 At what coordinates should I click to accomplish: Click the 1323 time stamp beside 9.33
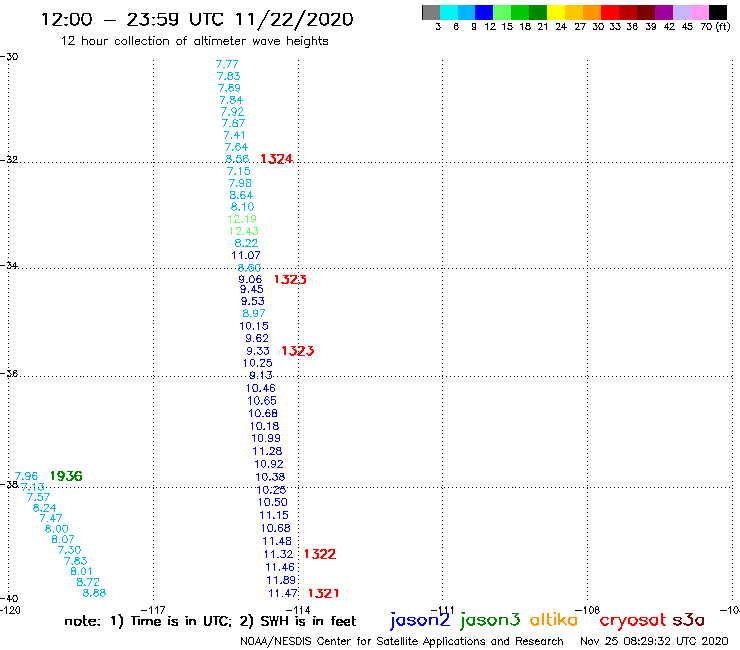(297, 351)
